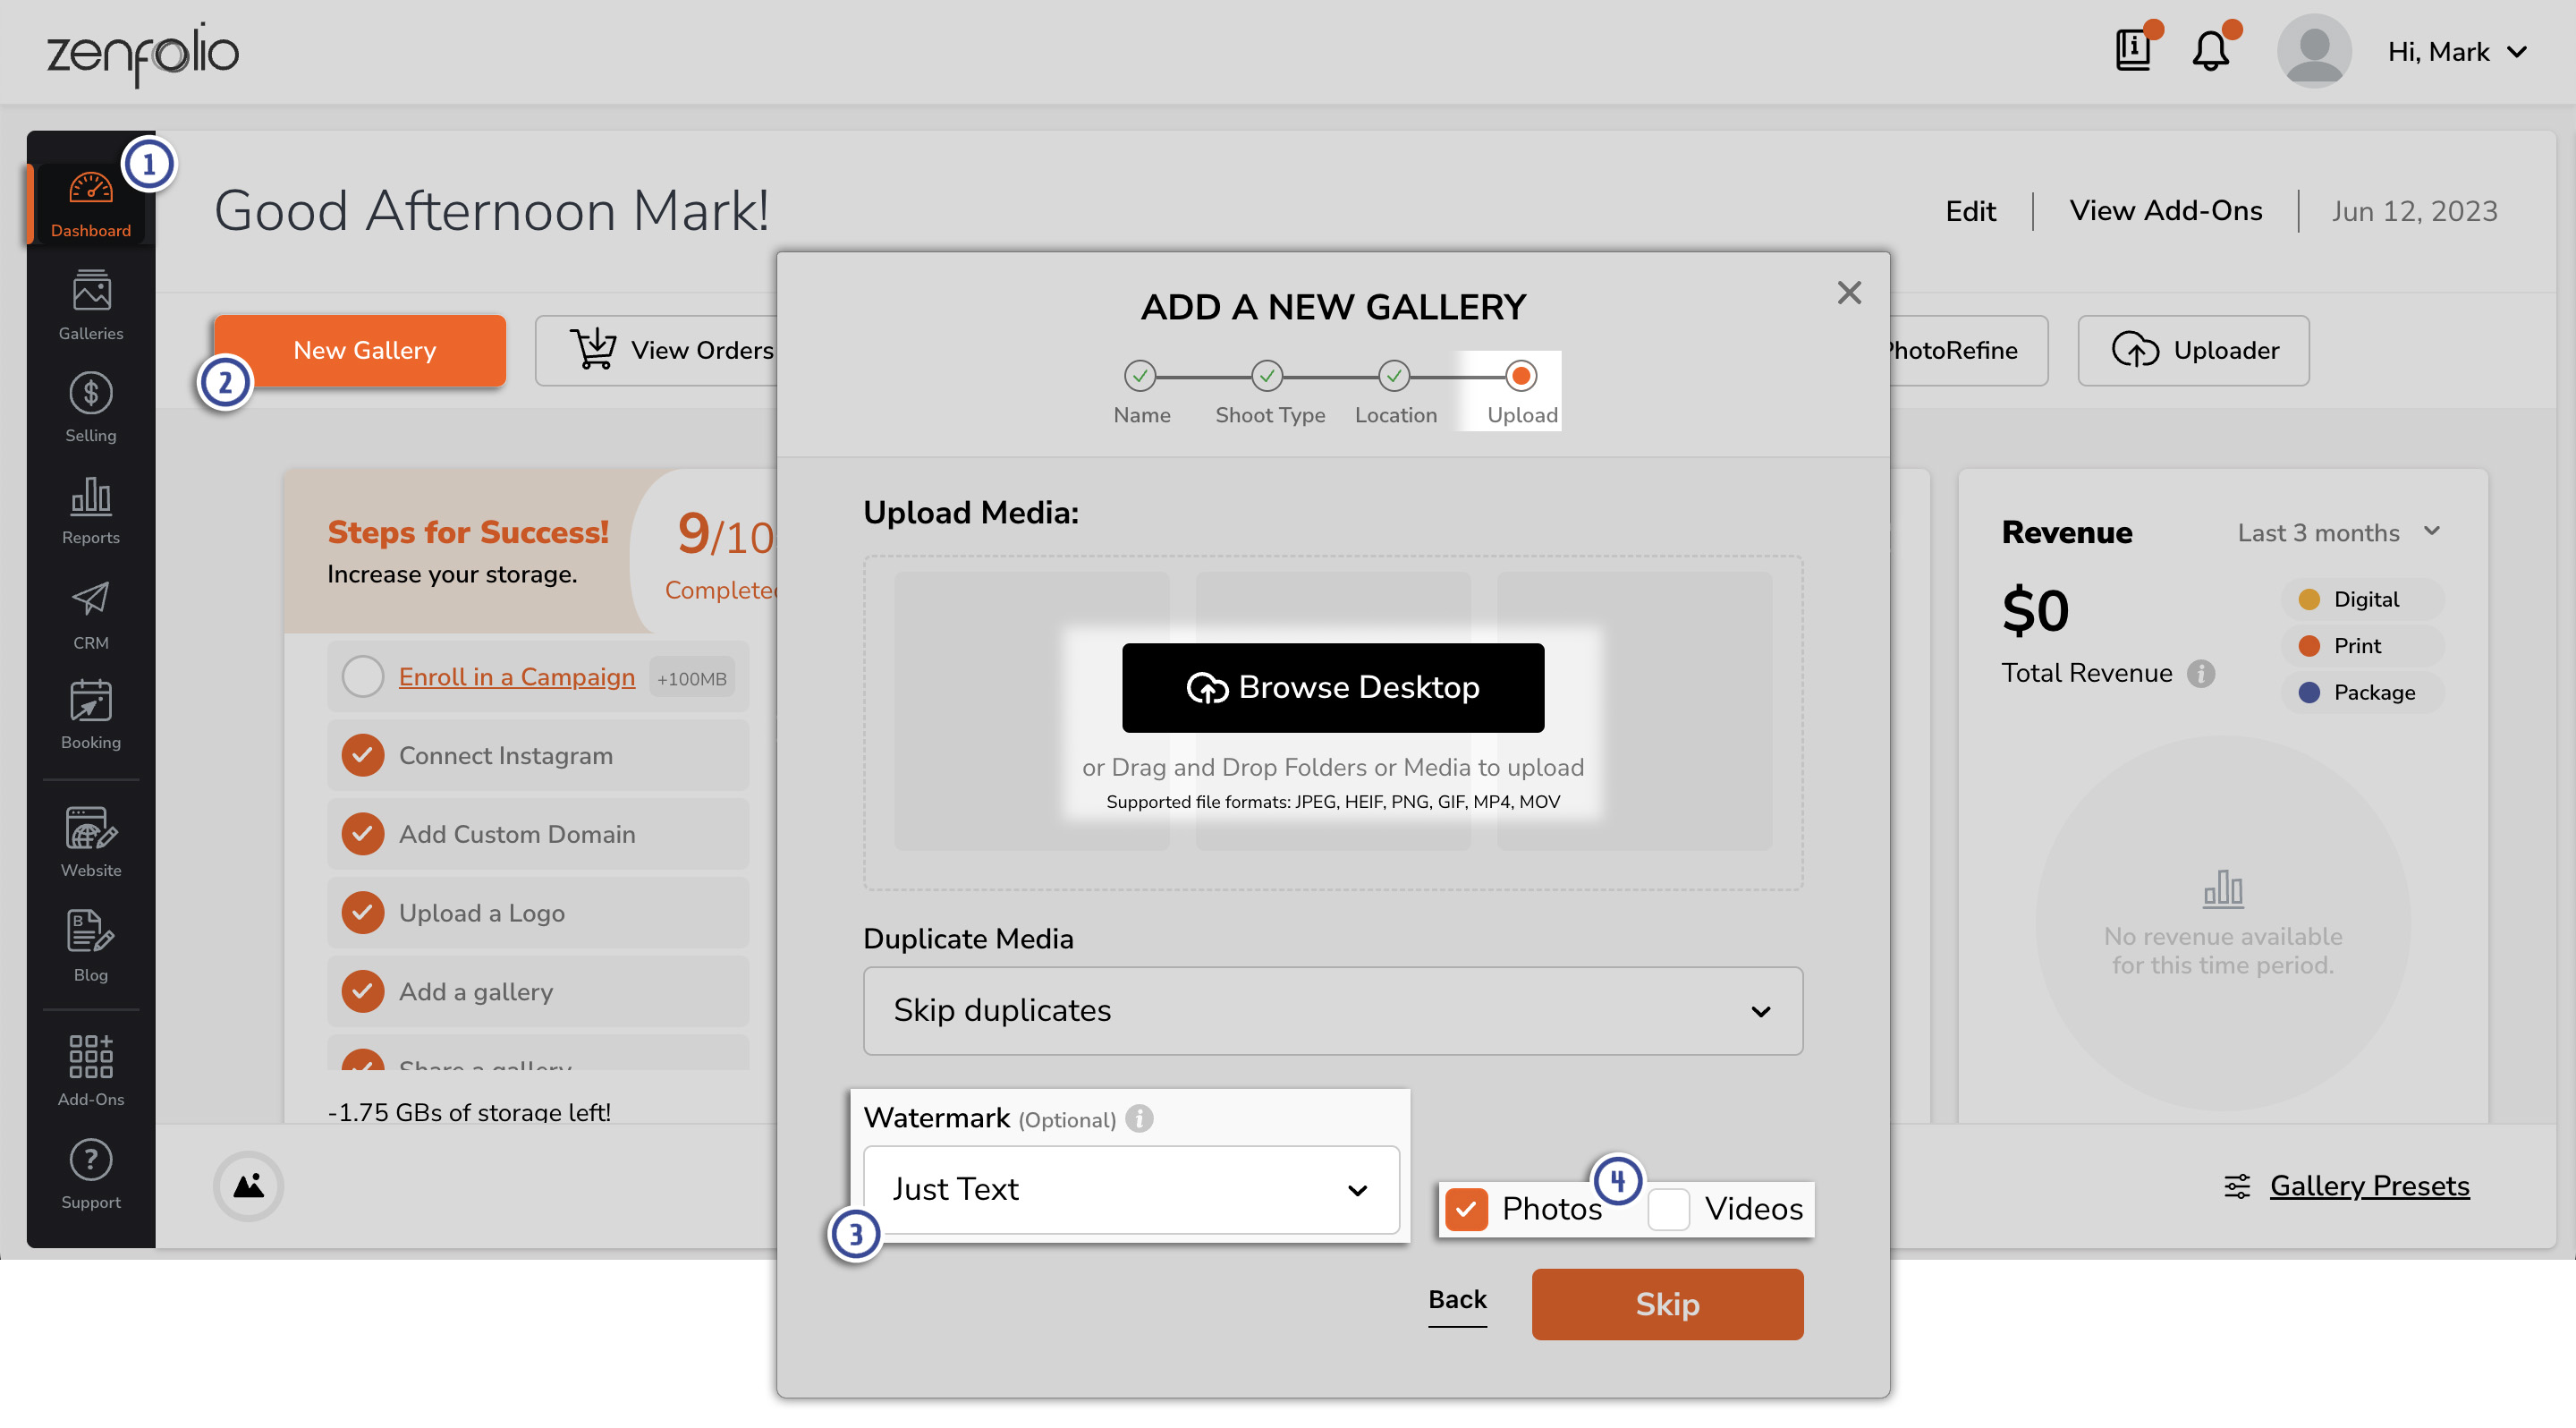
Task: Check the Enroll in a Campaign circle
Action: pyautogui.click(x=362, y=677)
